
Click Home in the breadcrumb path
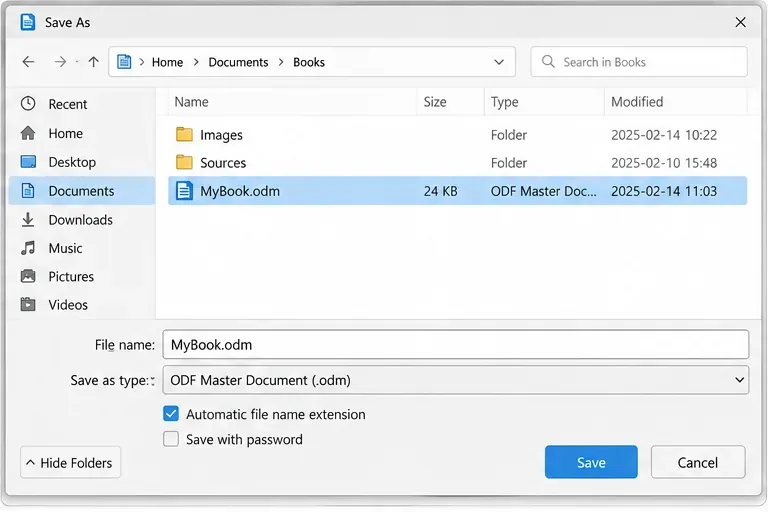pos(167,62)
